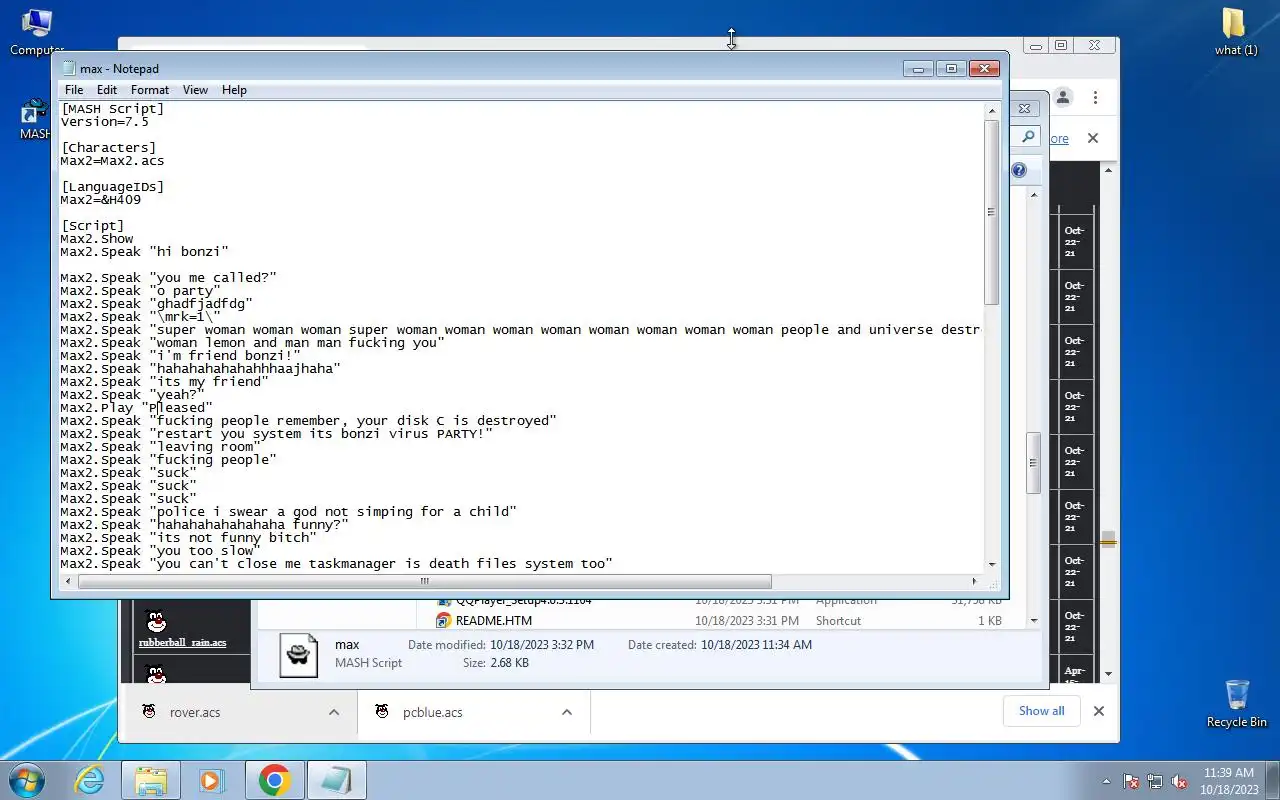The width and height of the screenshot is (1280, 800).
Task: Click the date modified value 10/18/2023 3:32 PM
Action: 542,645
